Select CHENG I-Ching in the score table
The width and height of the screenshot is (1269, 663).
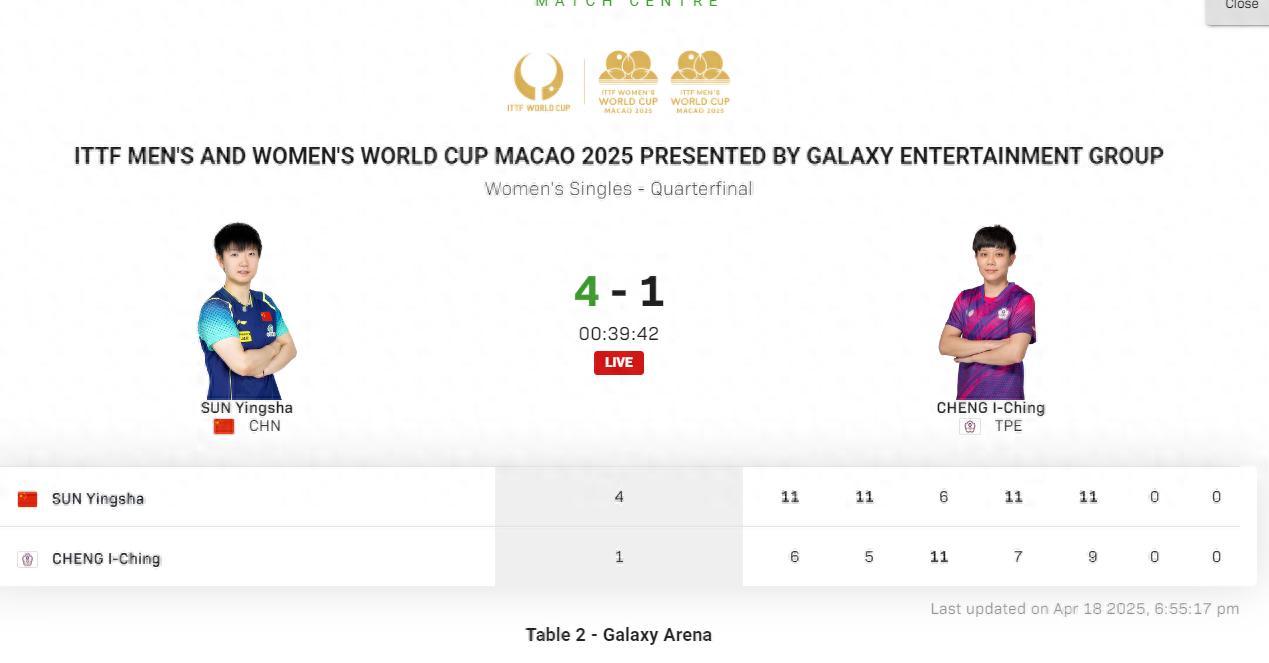106,559
